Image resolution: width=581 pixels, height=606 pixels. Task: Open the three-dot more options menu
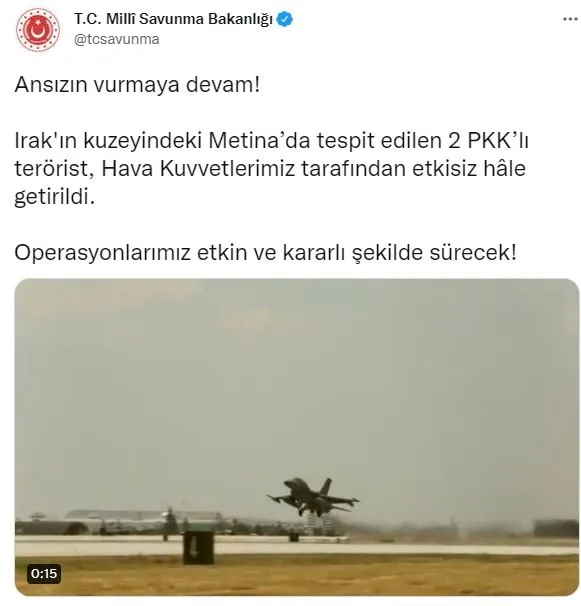[570, 19]
